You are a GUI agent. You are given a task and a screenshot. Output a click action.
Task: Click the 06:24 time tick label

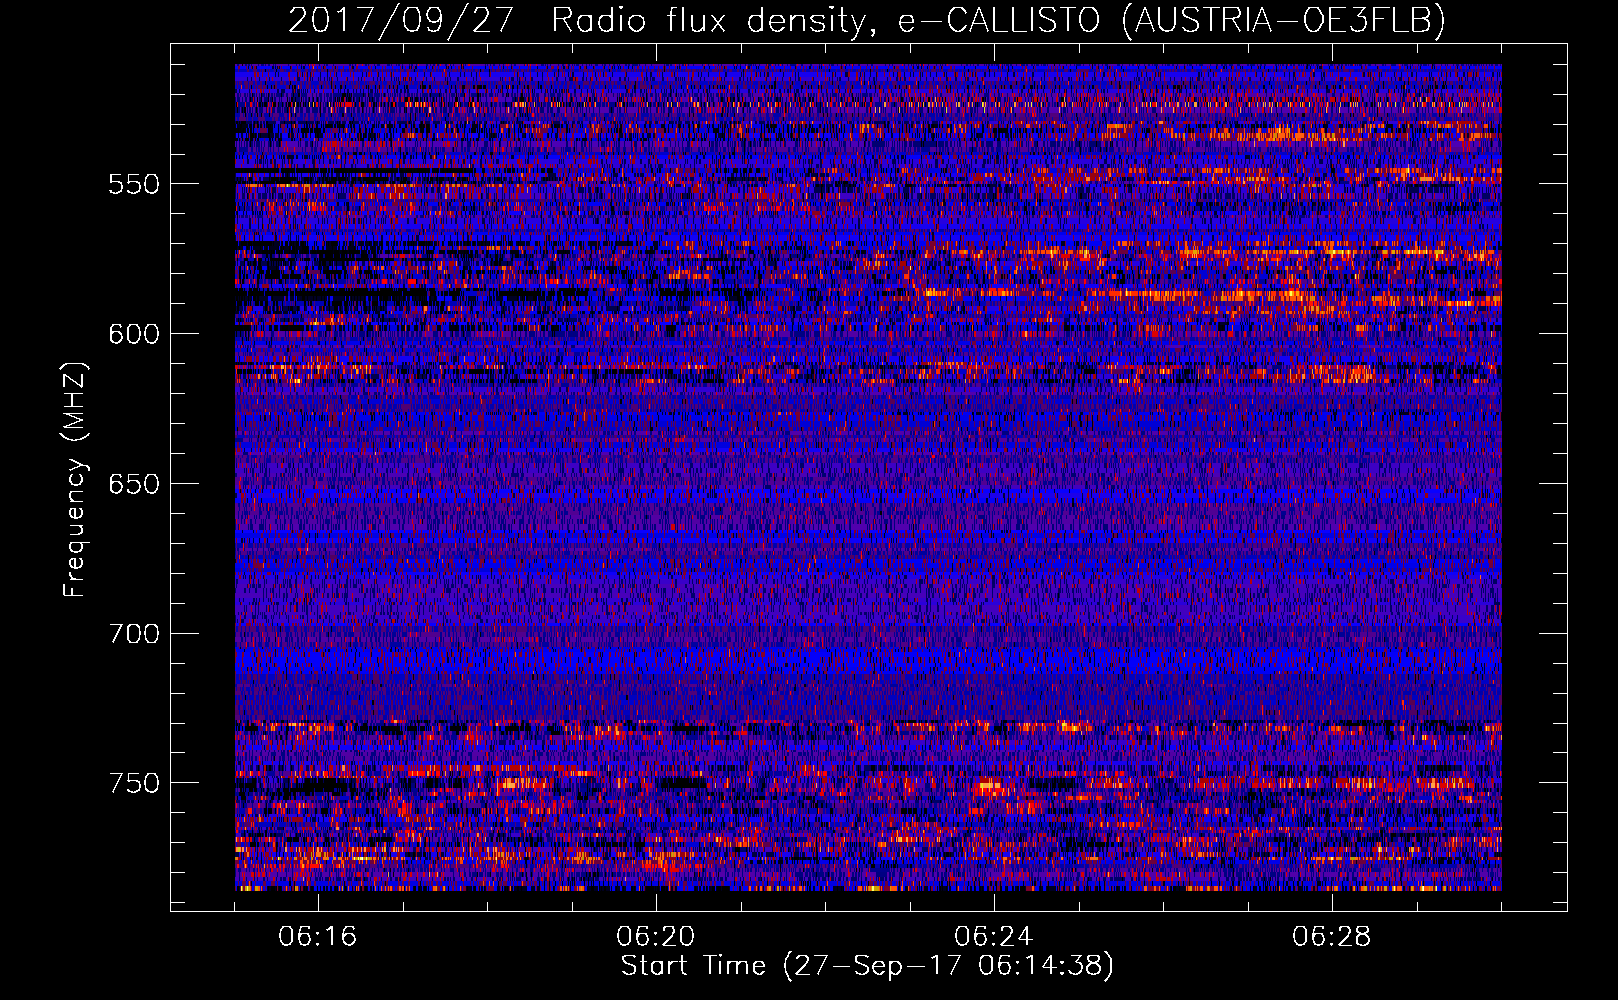click(x=994, y=937)
